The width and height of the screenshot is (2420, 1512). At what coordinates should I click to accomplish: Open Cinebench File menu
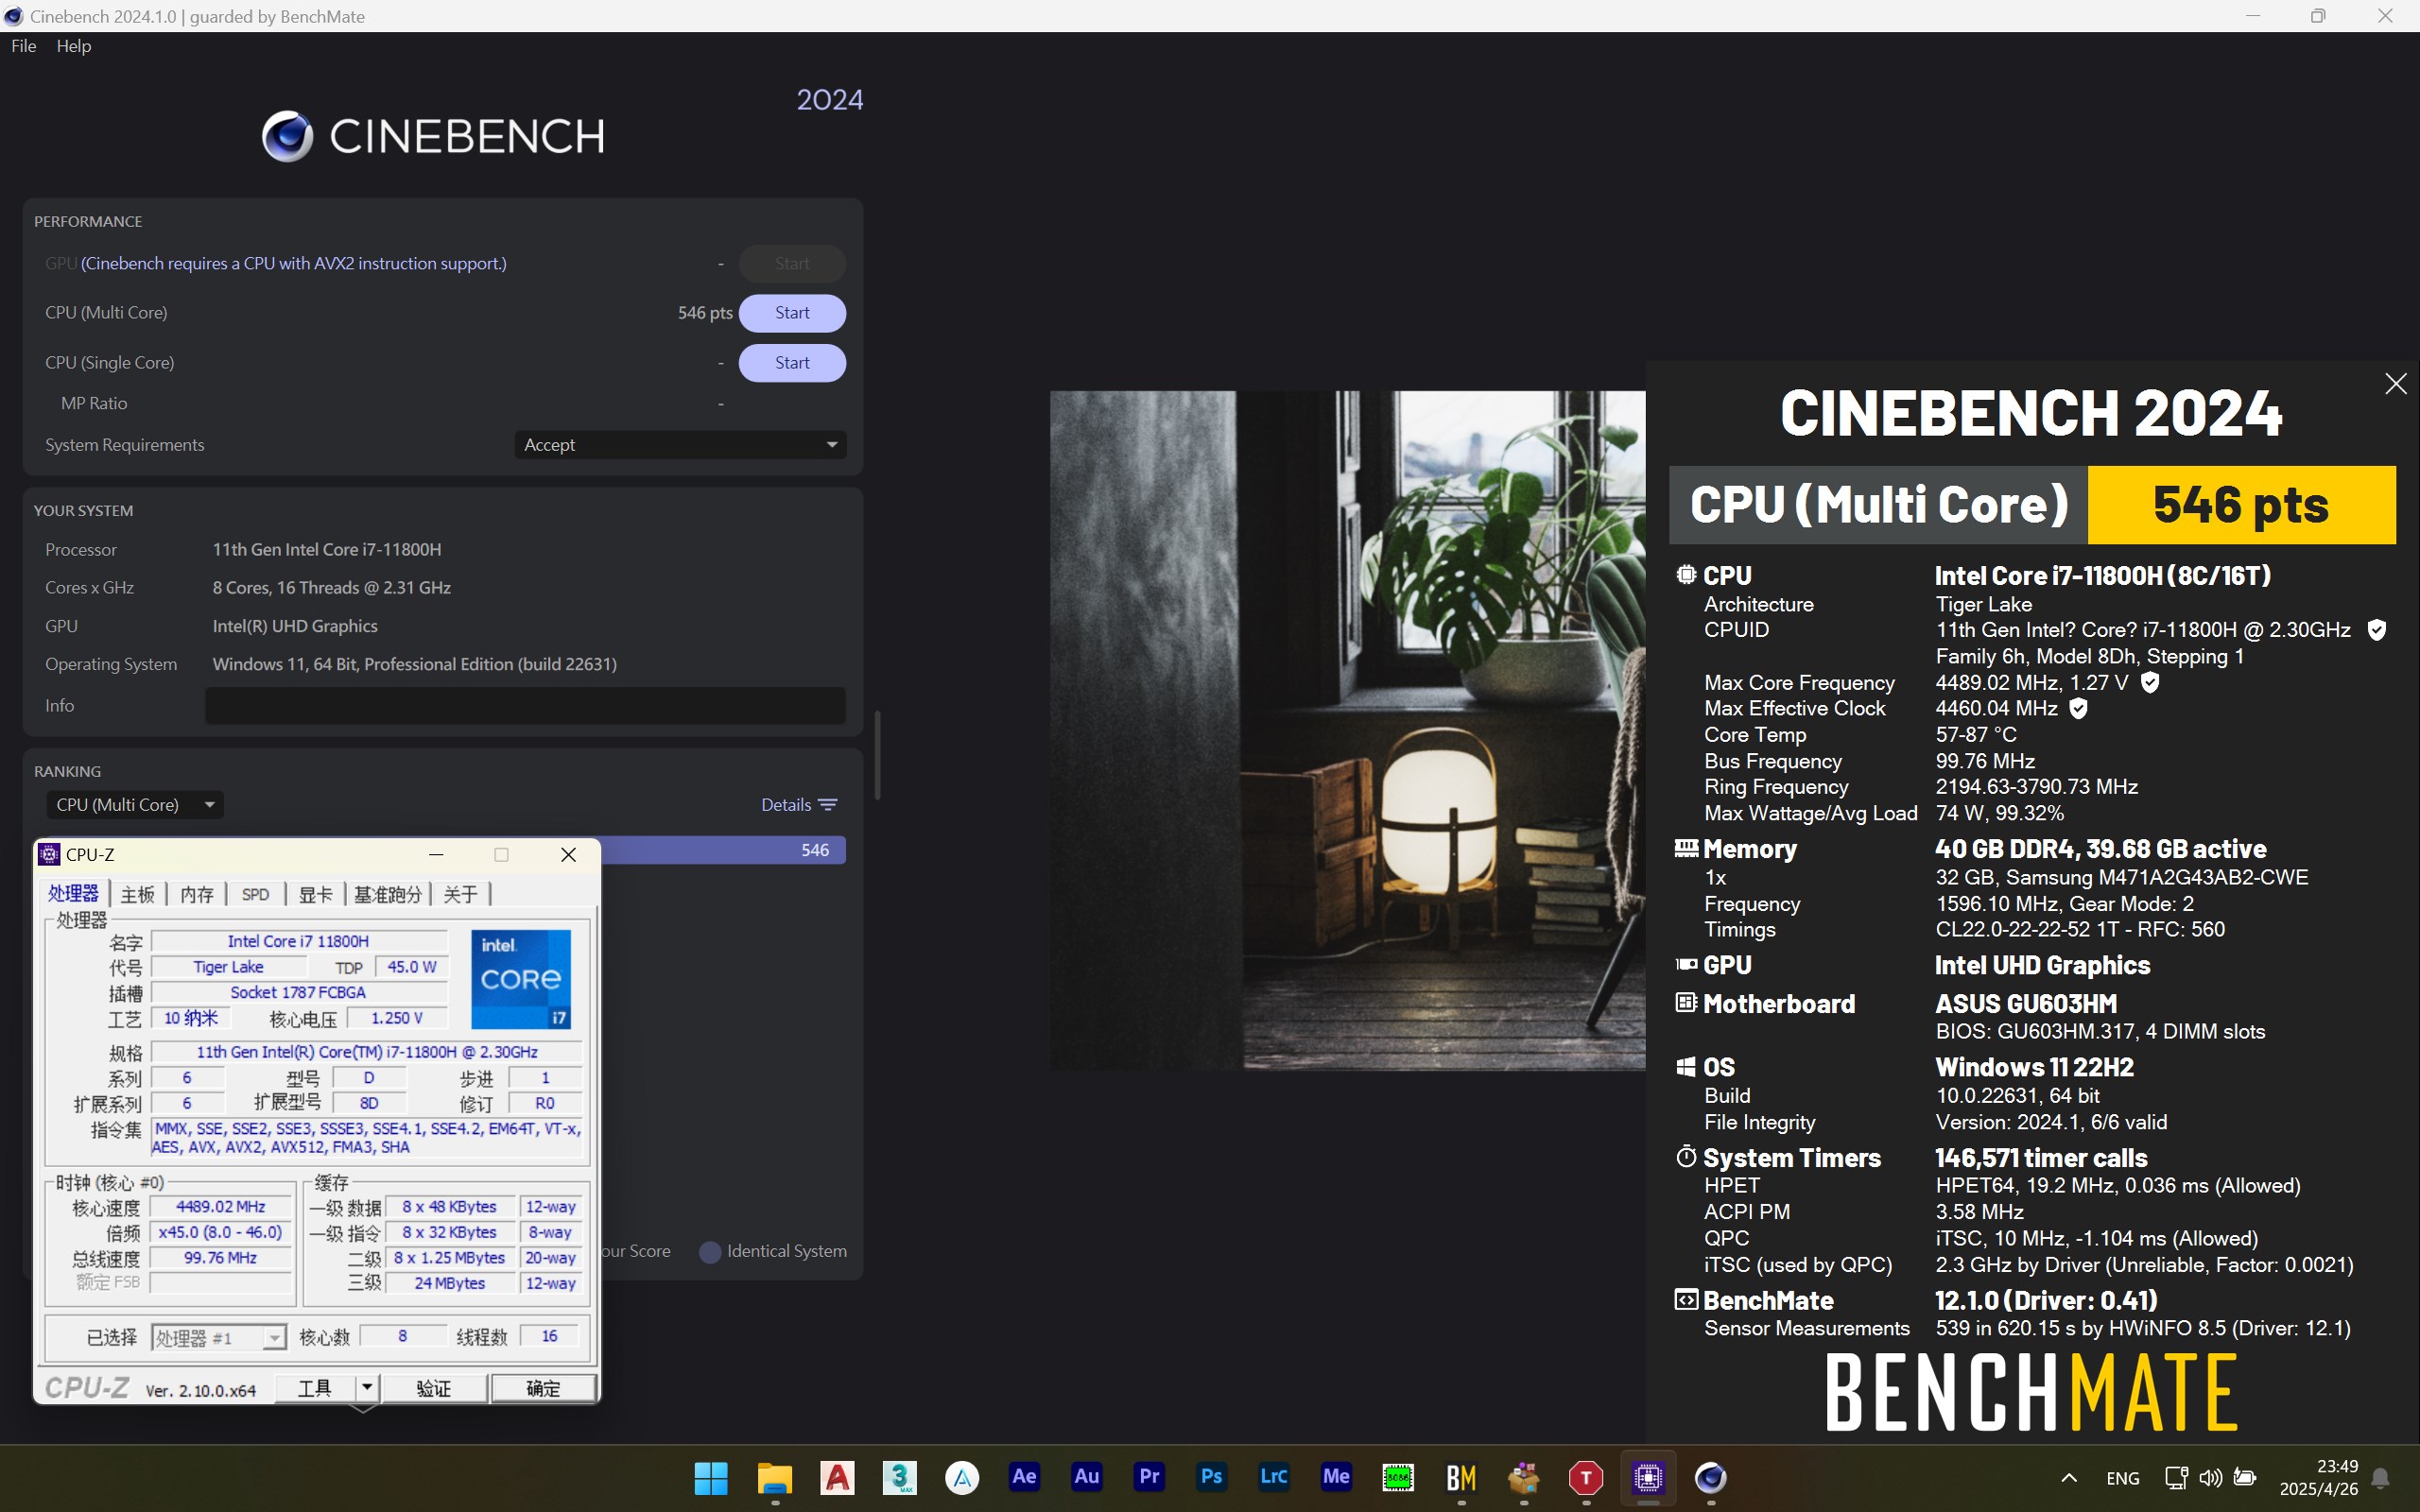(x=24, y=46)
